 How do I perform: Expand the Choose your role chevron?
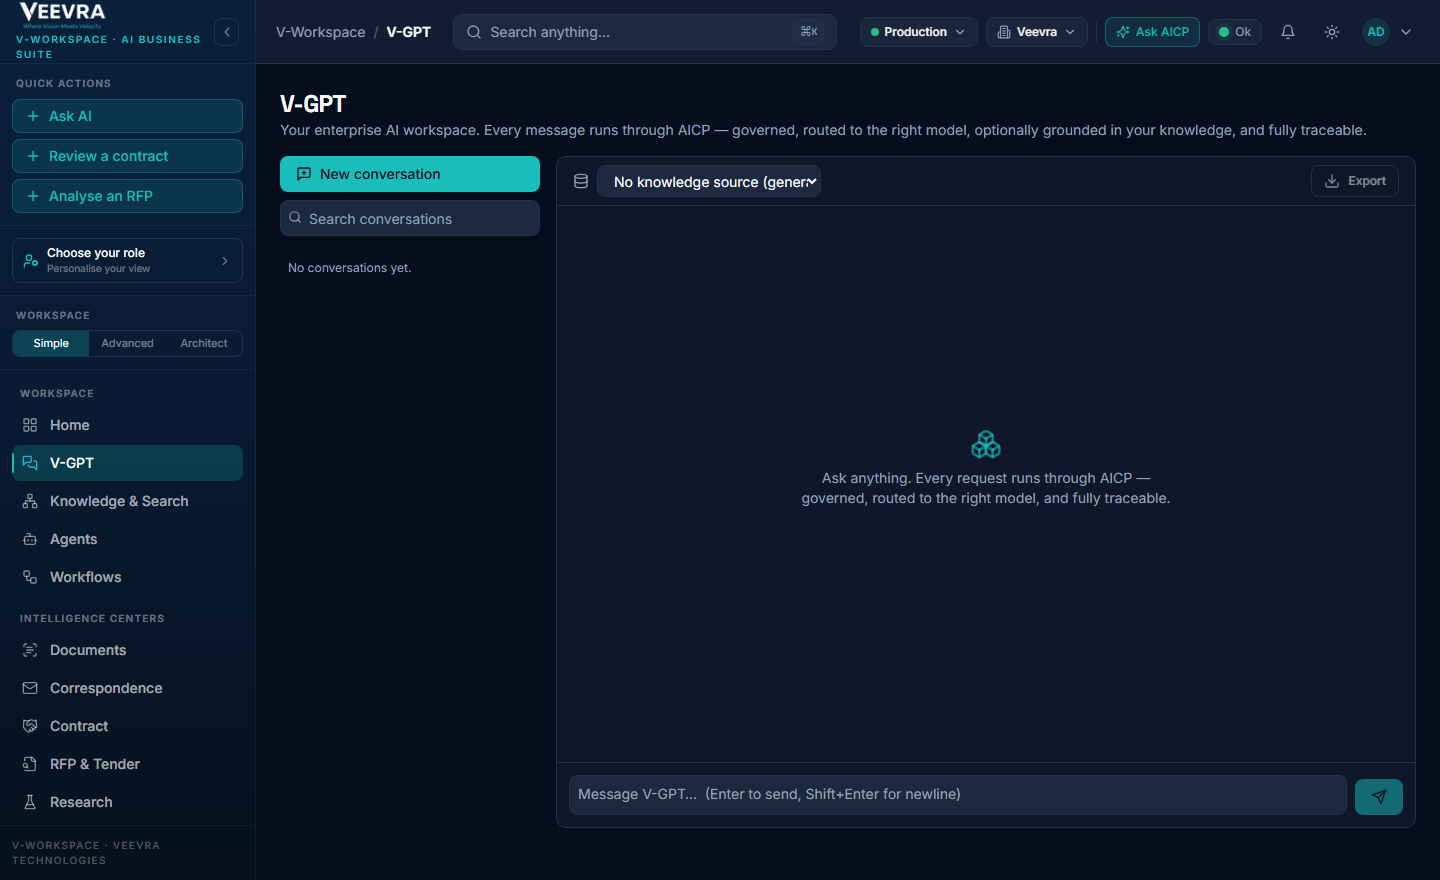(x=225, y=261)
